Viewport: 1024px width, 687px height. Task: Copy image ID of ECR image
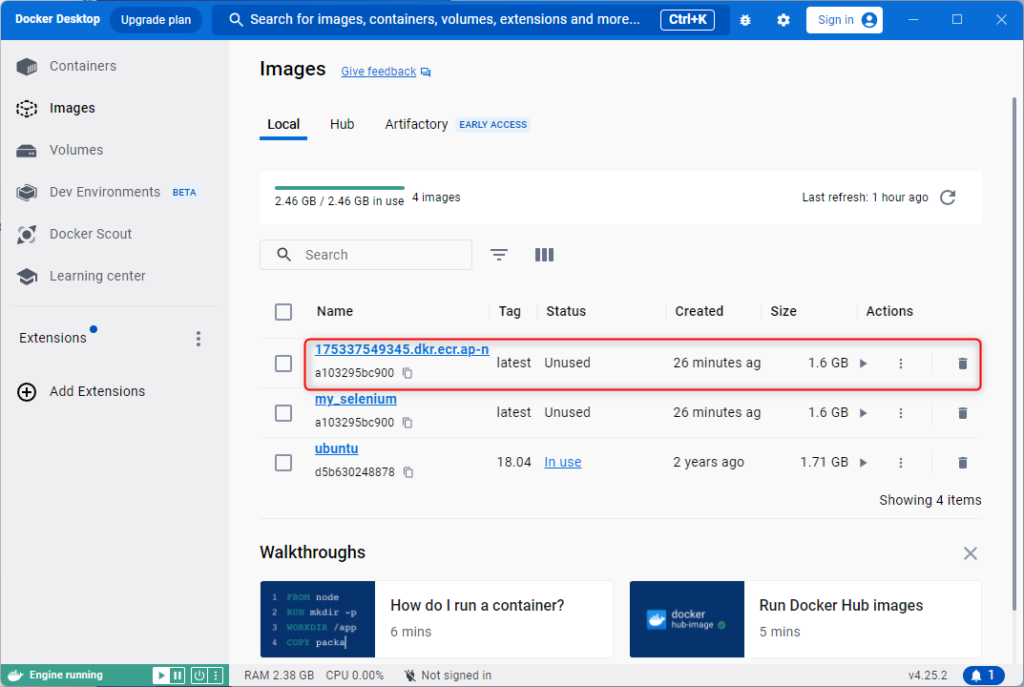[x=408, y=373]
